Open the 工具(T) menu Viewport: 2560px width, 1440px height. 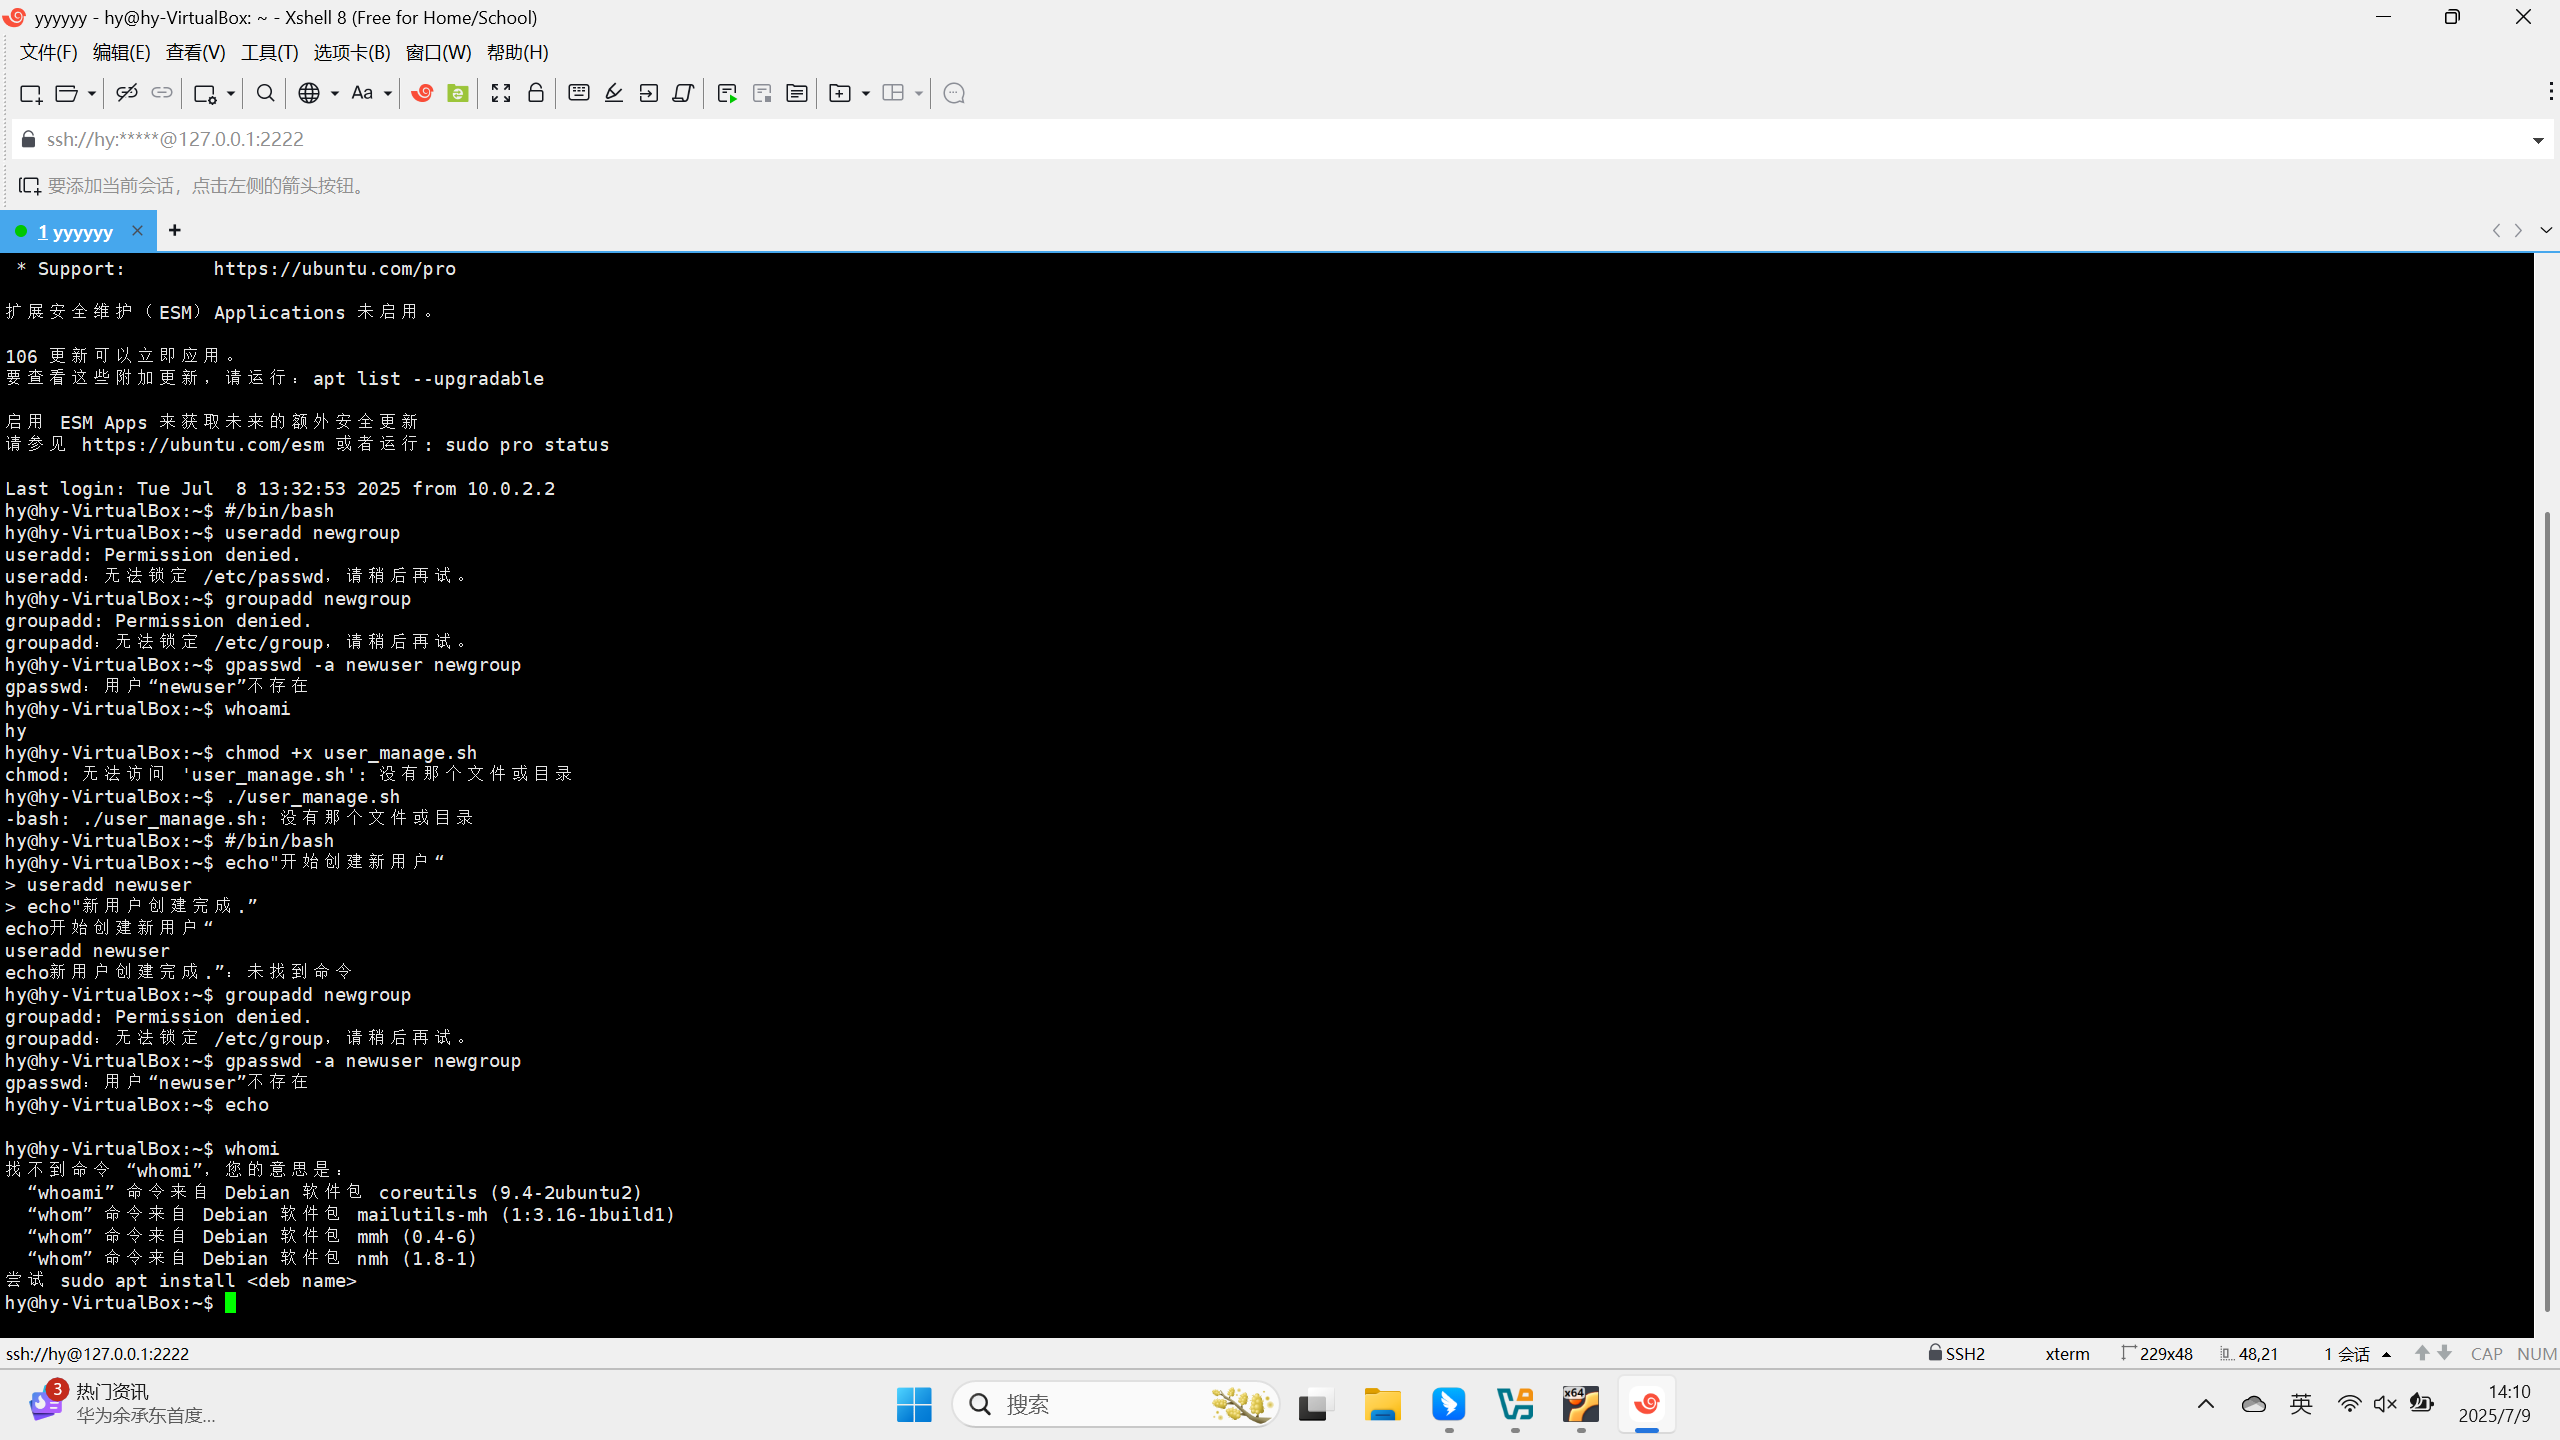point(269,52)
